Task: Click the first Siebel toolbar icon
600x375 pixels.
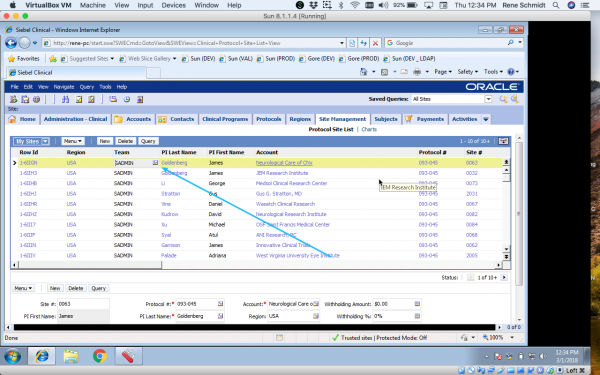Action: pyautogui.click(x=14, y=99)
